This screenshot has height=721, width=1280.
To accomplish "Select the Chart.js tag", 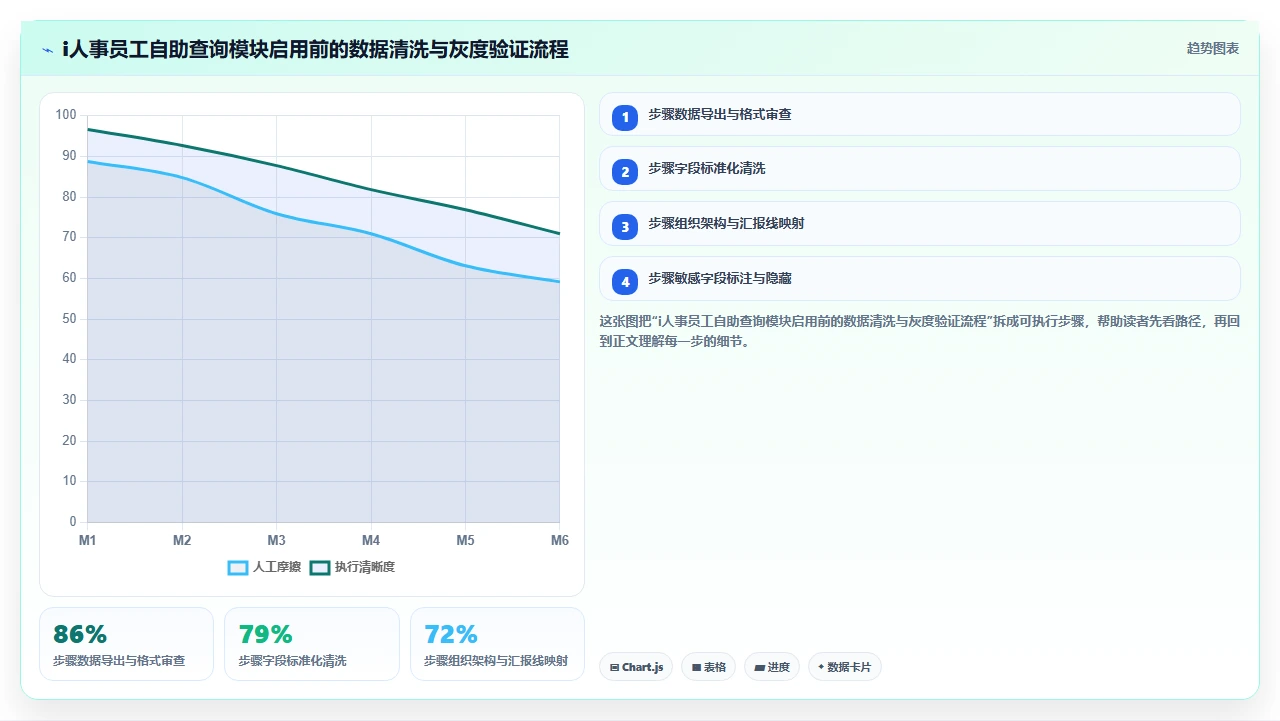I will pos(636,667).
